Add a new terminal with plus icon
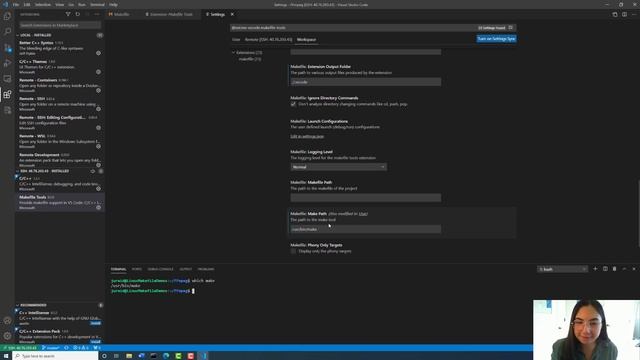 [x=595, y=269]
